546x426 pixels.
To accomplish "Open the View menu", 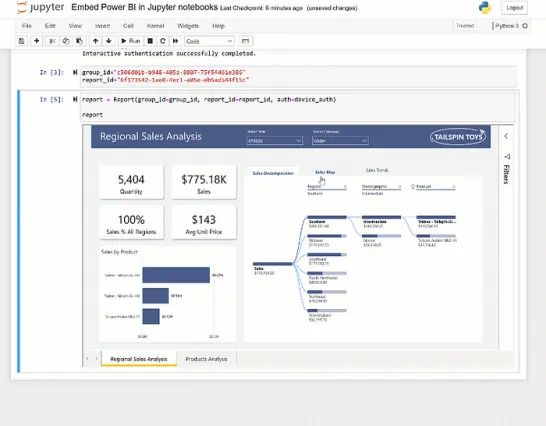I will coord(75,26).
